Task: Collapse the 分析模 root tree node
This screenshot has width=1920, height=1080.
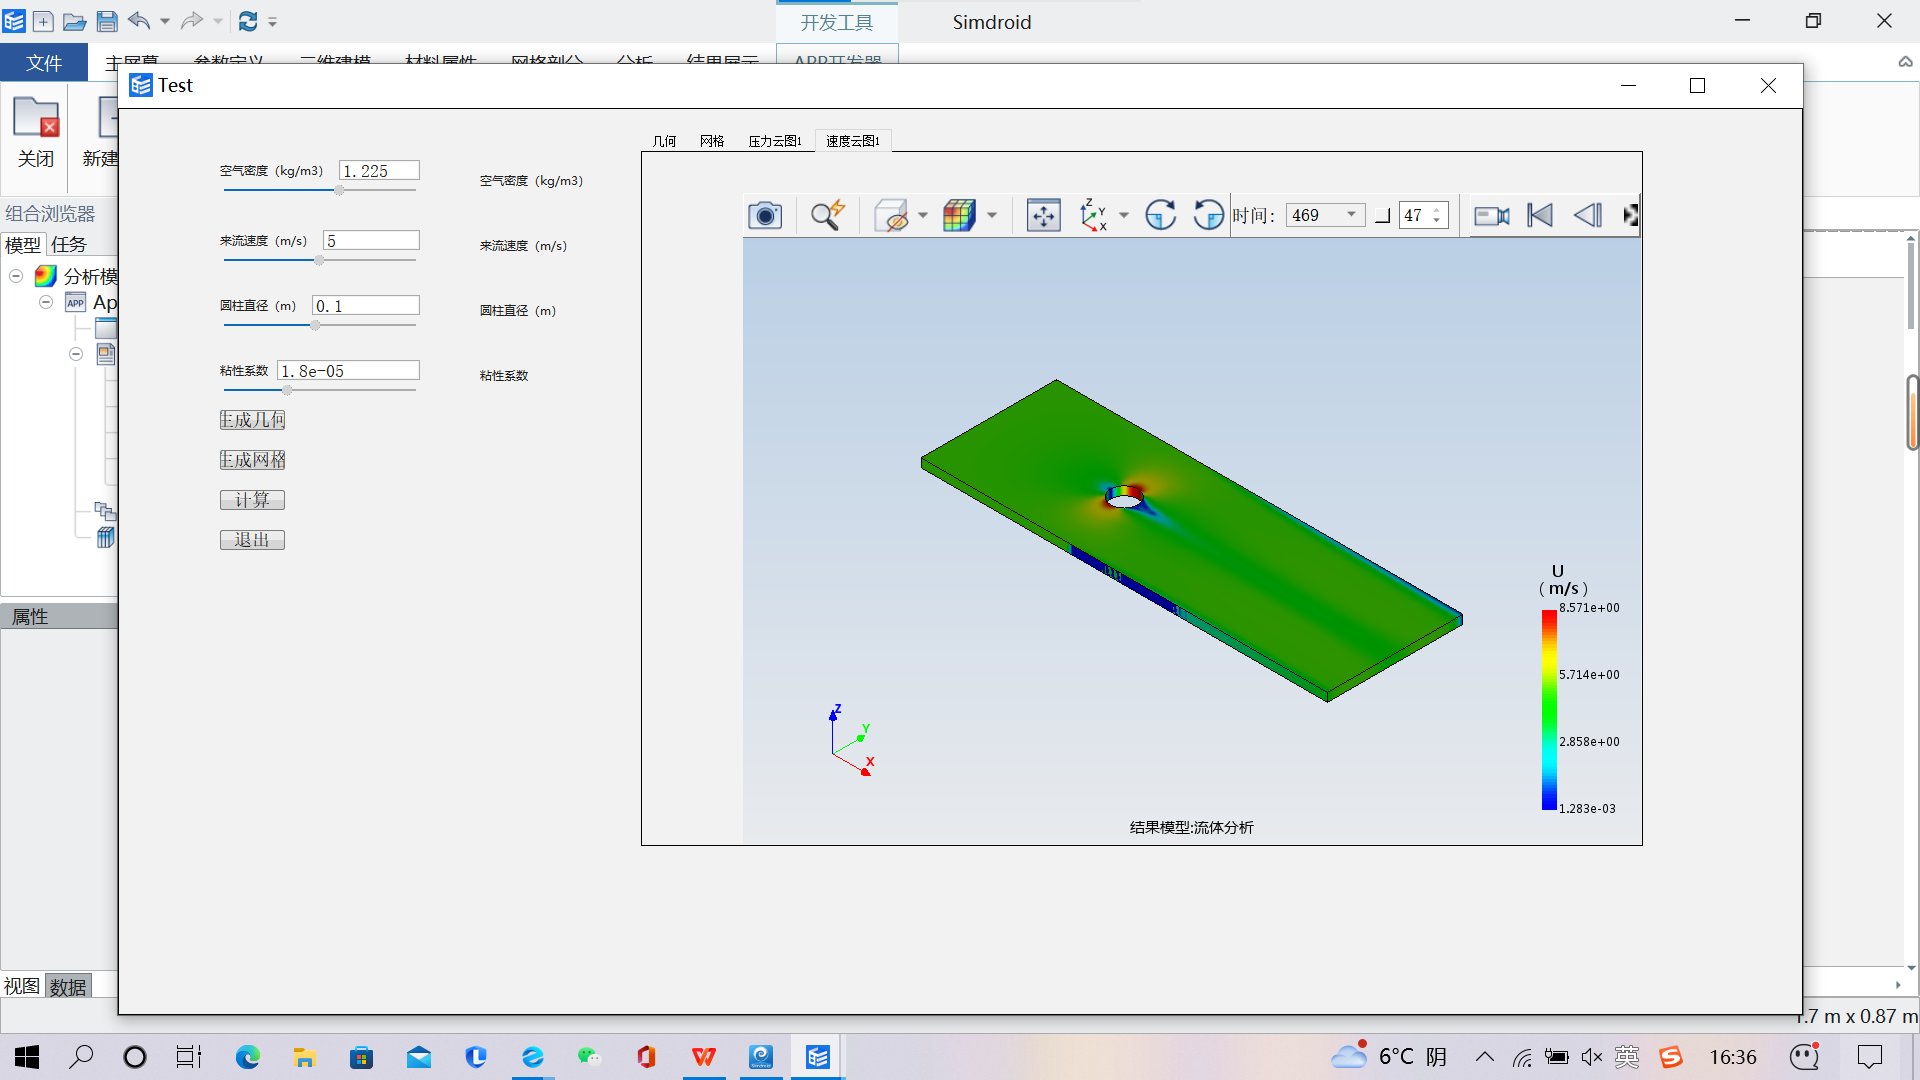Action: [16, 276]
